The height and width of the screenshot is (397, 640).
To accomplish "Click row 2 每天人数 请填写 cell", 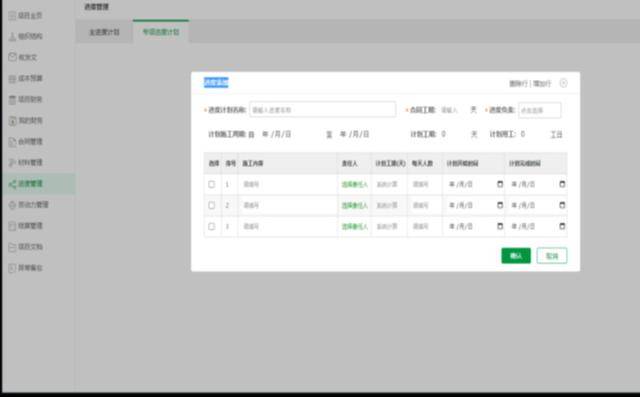I will [x=424, y=205].
